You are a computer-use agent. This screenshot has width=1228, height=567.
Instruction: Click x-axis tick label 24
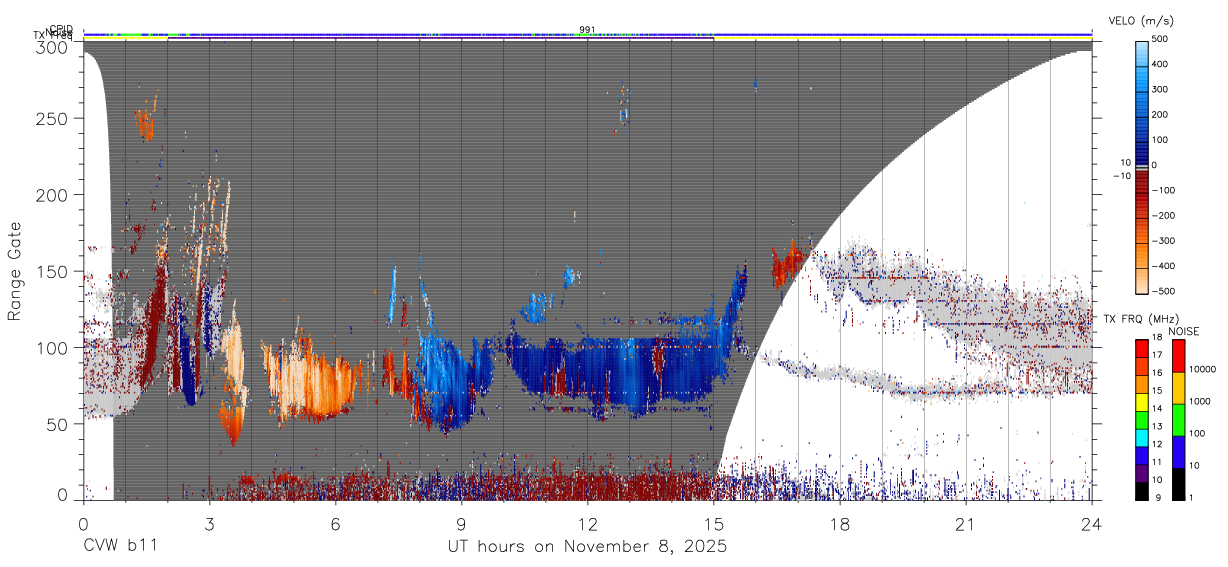coord(1091,524)
